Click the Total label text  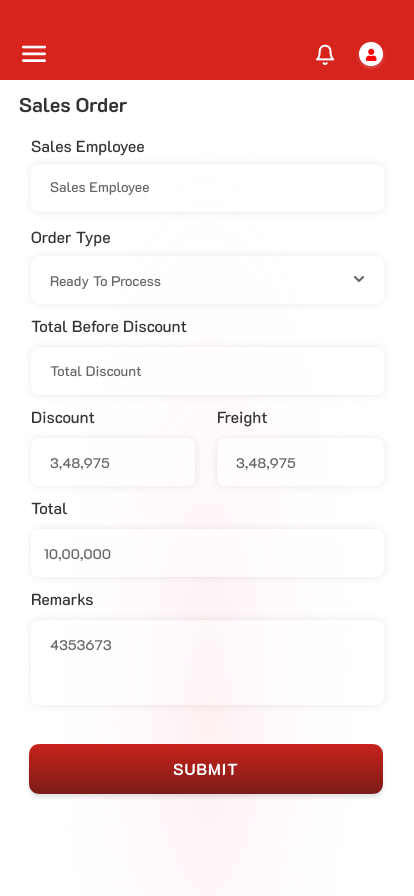tap(49, 509)
